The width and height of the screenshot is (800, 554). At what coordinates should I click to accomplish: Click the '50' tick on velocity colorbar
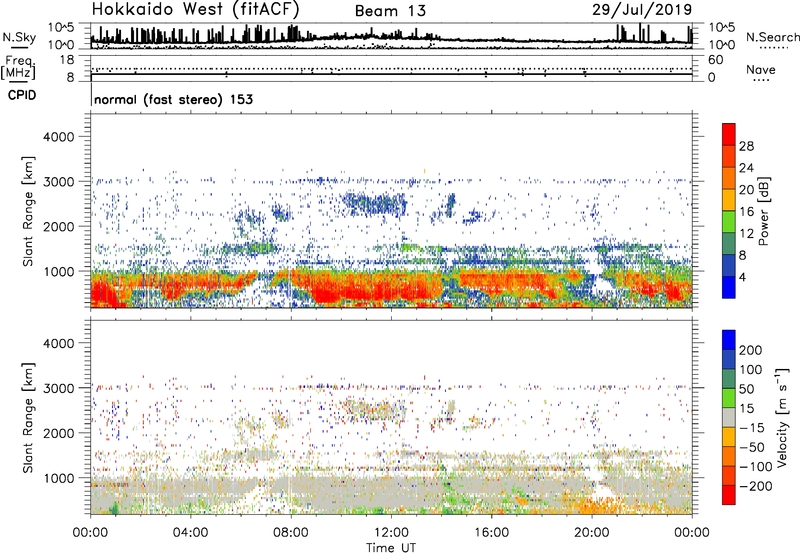(x=747, y=389)
